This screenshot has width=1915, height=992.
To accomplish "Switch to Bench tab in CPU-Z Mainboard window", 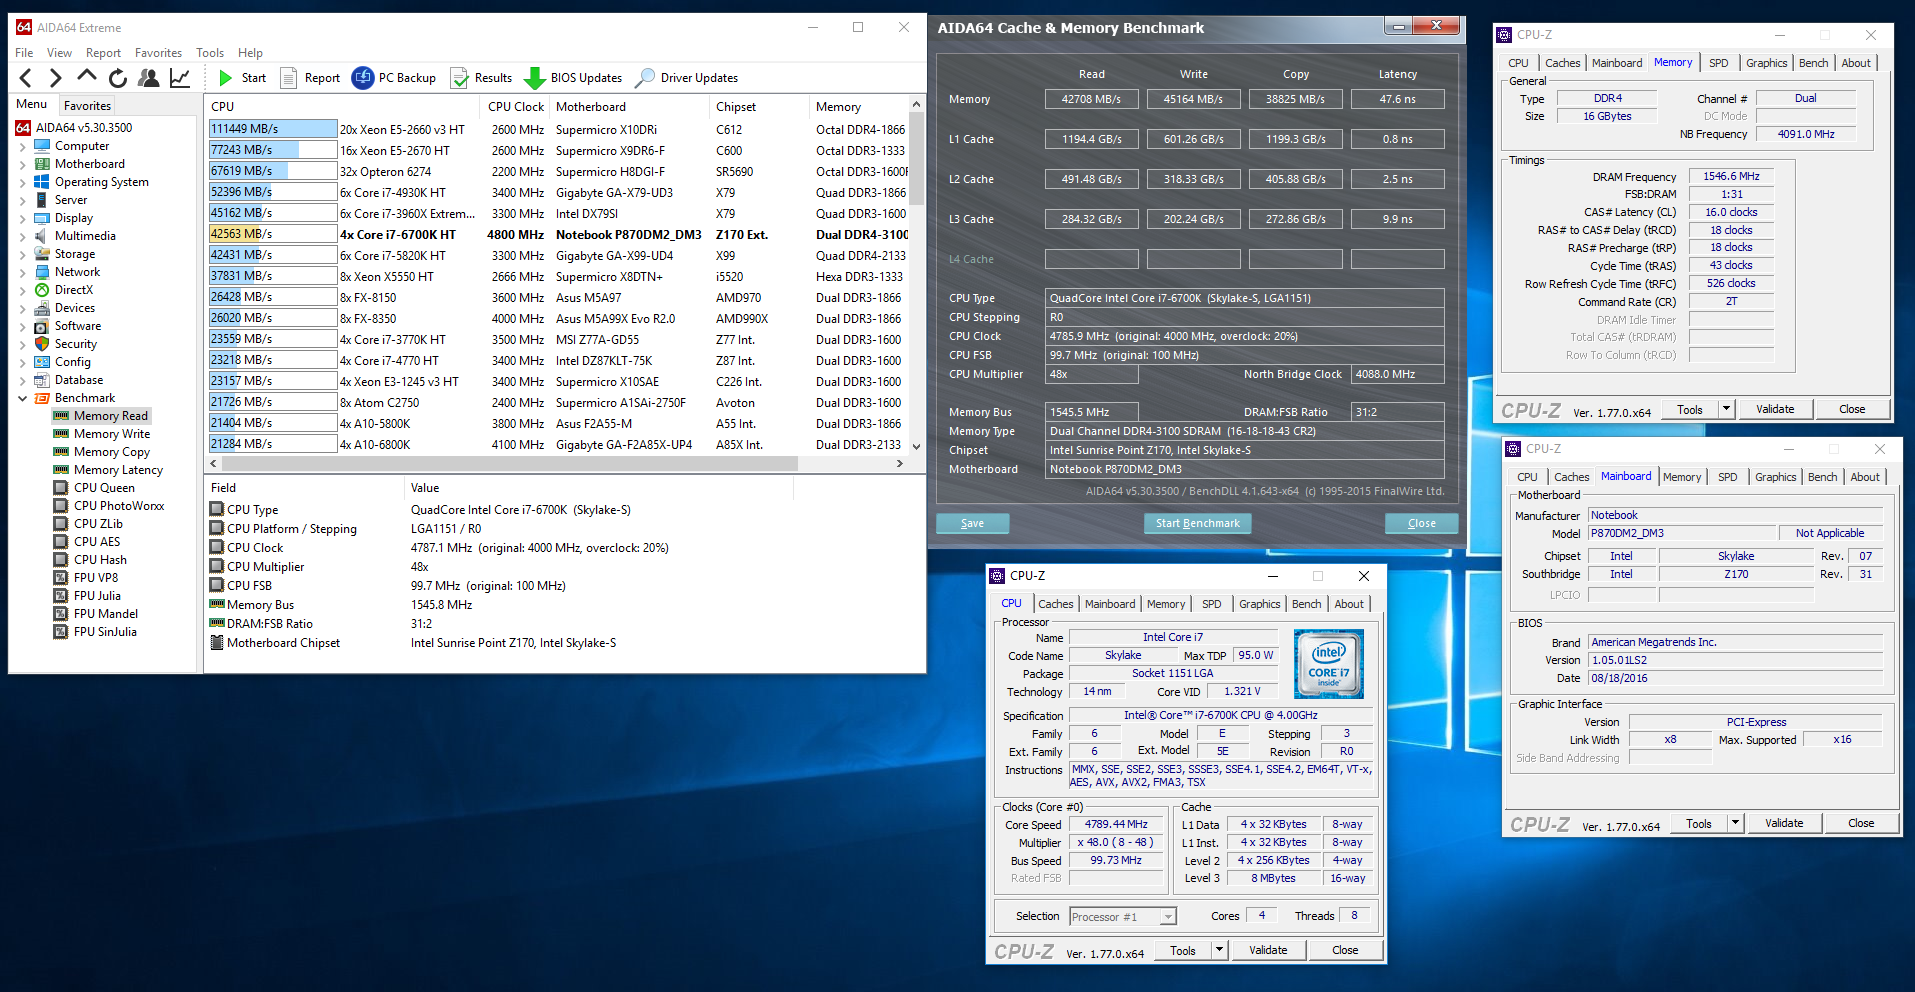I will 1822,477.
